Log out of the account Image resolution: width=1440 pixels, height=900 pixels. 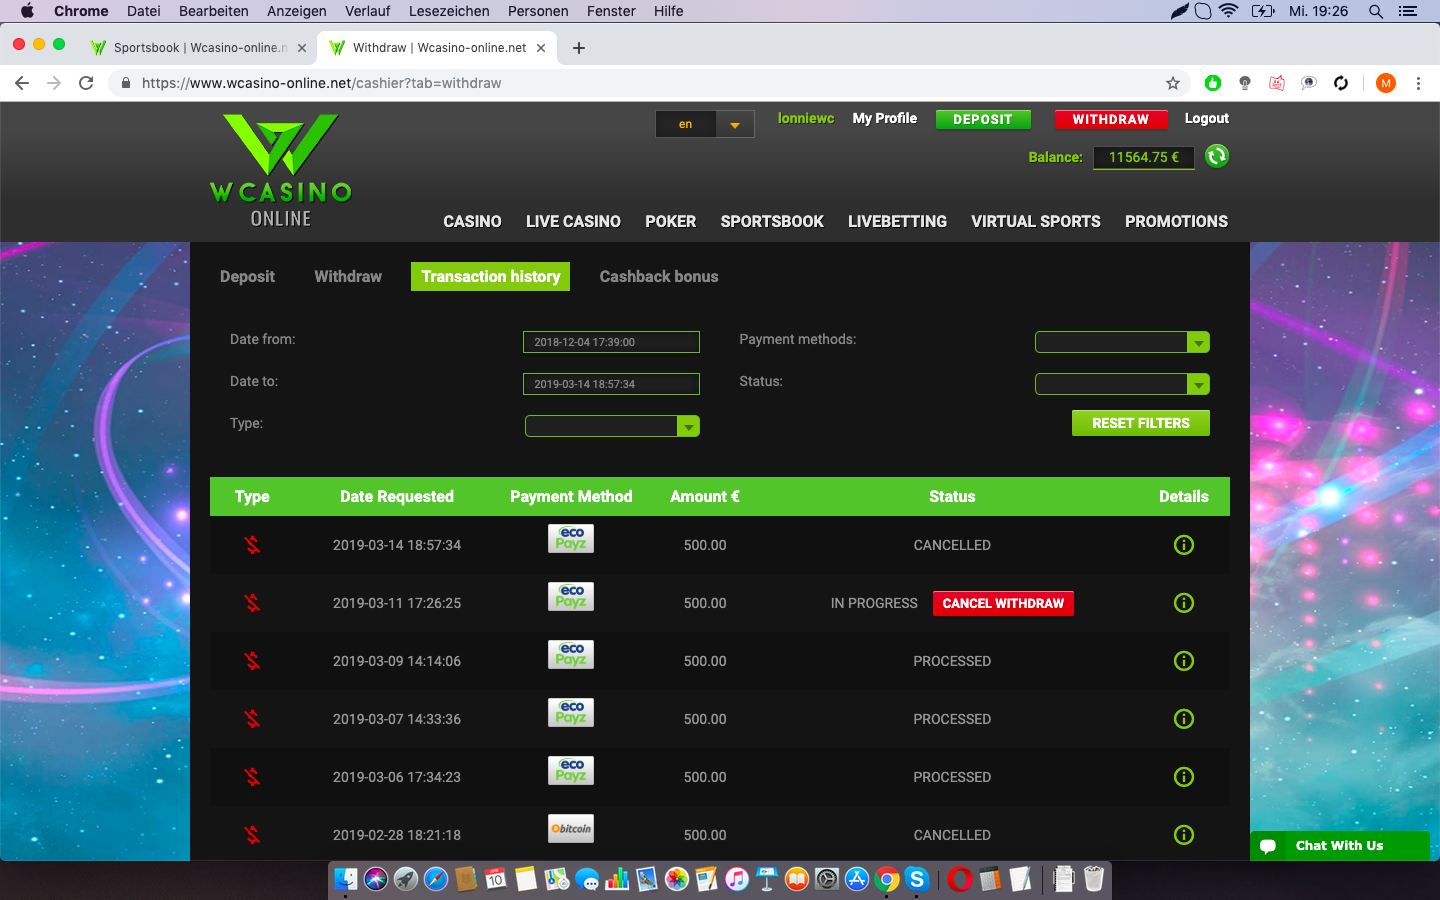pyautogui.click(x=1207, y=118)
